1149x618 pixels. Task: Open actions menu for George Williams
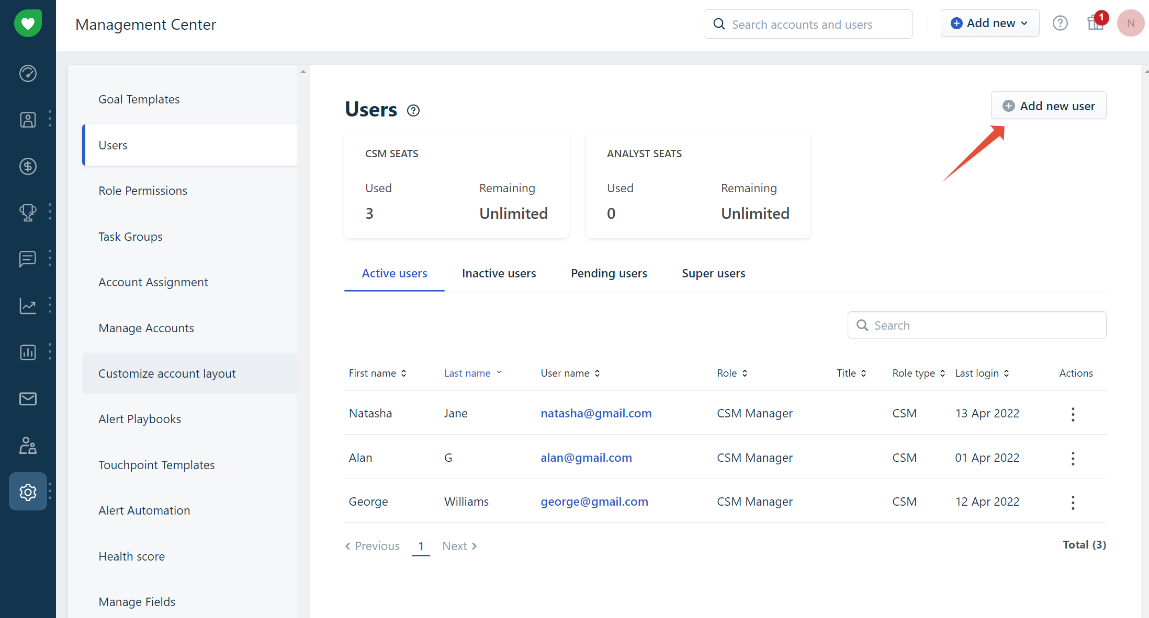(x=1073, y=503)
